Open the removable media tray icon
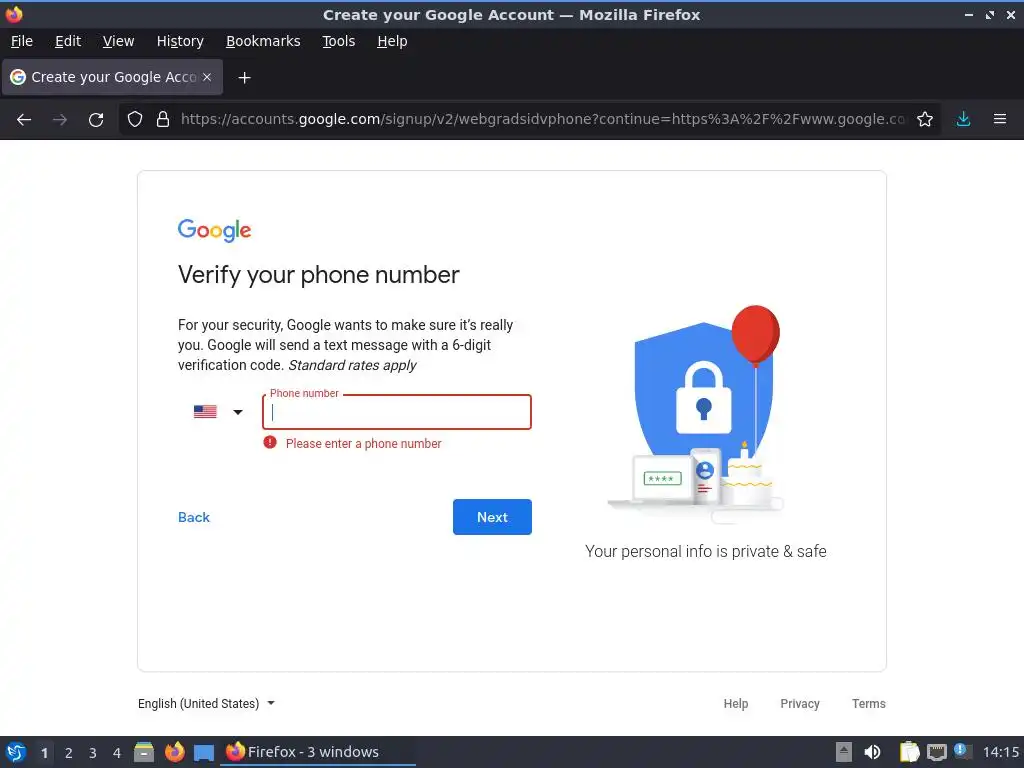Viewport: 1024px width, 768px height. (844, 752)
